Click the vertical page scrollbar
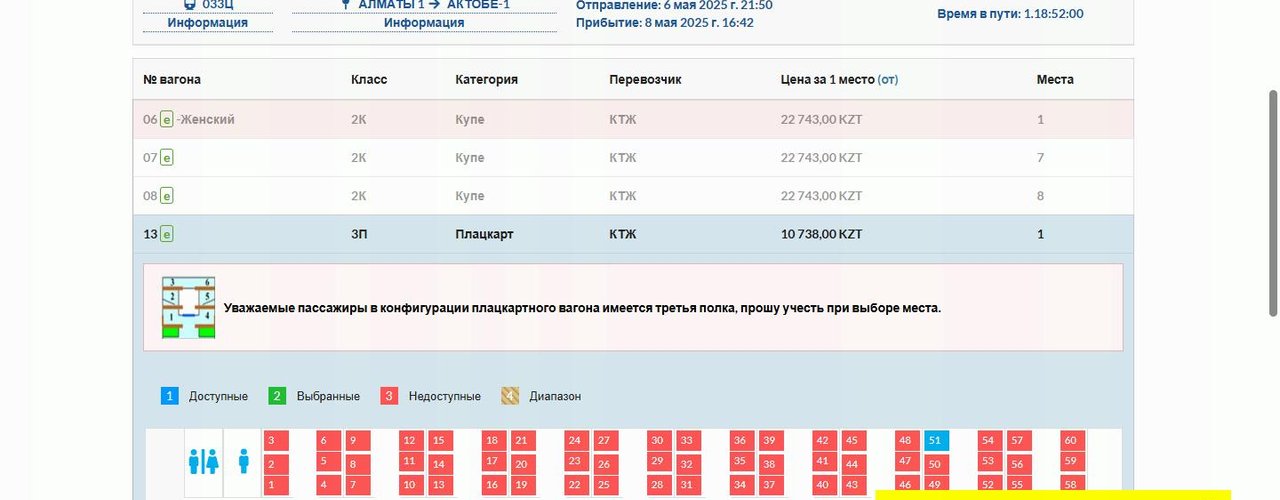 (1272, 200)
